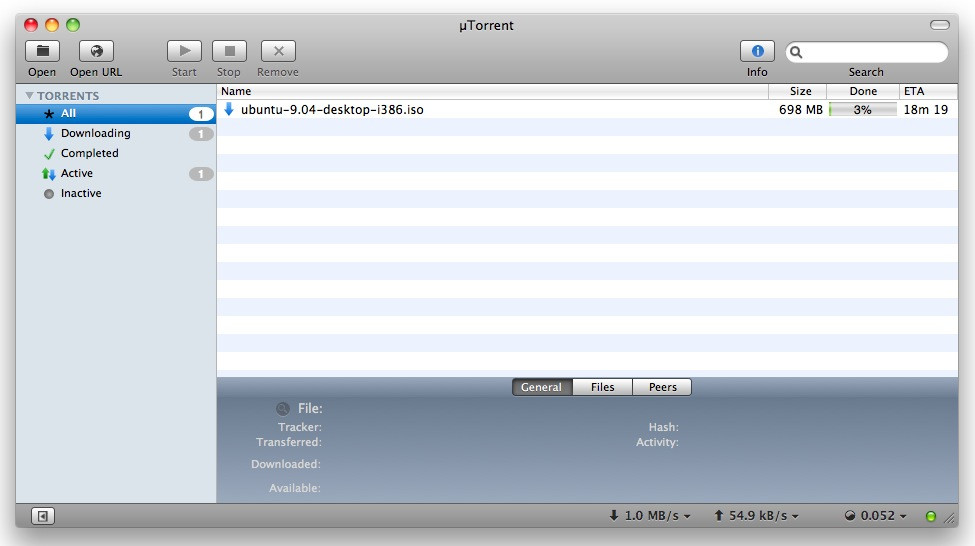Open the download speed limit dropdown
The image size is (975, 546).
[650, 516]
